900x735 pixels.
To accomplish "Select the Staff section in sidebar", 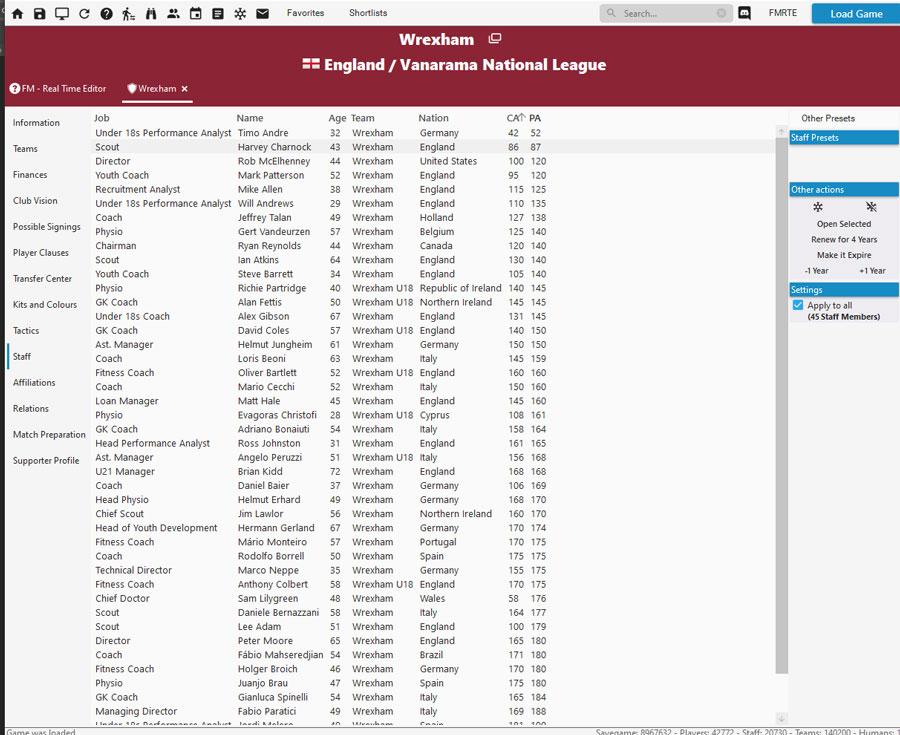I will [x=22, y=356].
